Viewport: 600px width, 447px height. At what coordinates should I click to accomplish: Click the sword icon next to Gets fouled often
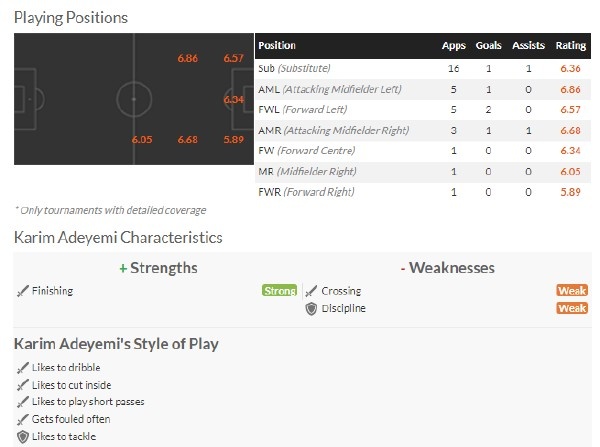click(x=23, y=419)
